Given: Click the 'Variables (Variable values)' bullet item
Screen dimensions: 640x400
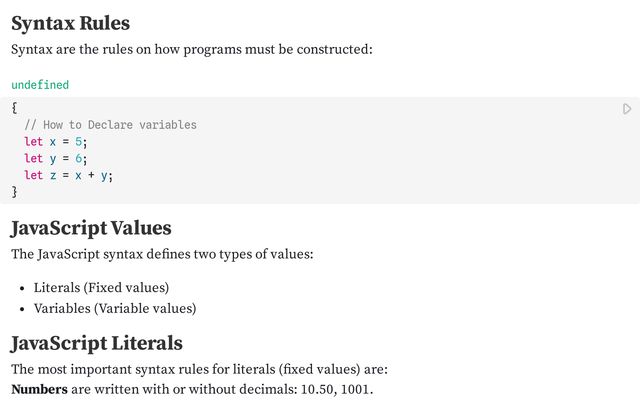Looking at the screenshot, I should [x=115, y=308].
